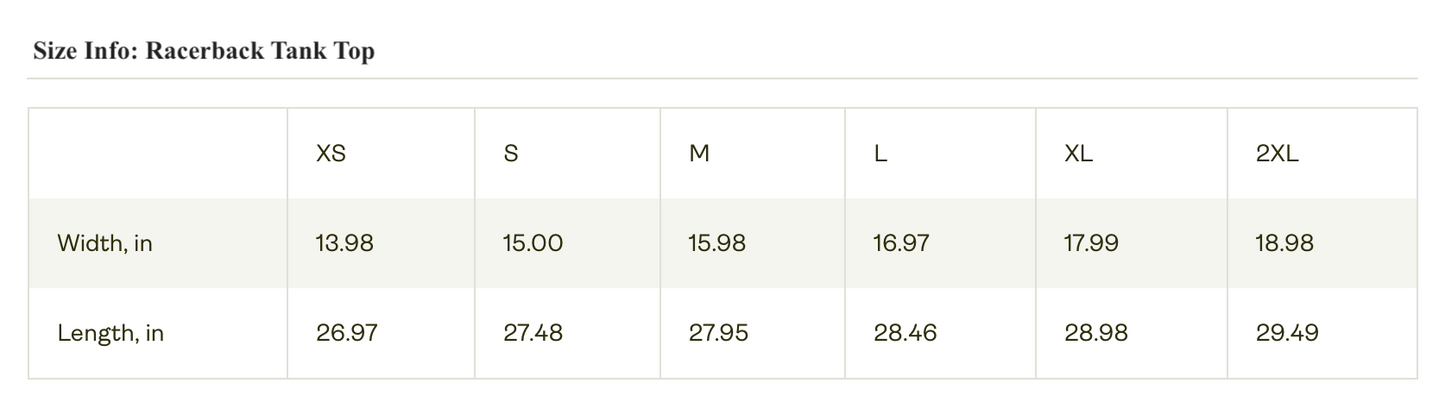Click the XS width value 13.98
The image size is (1445, 402).
(345, 243)
